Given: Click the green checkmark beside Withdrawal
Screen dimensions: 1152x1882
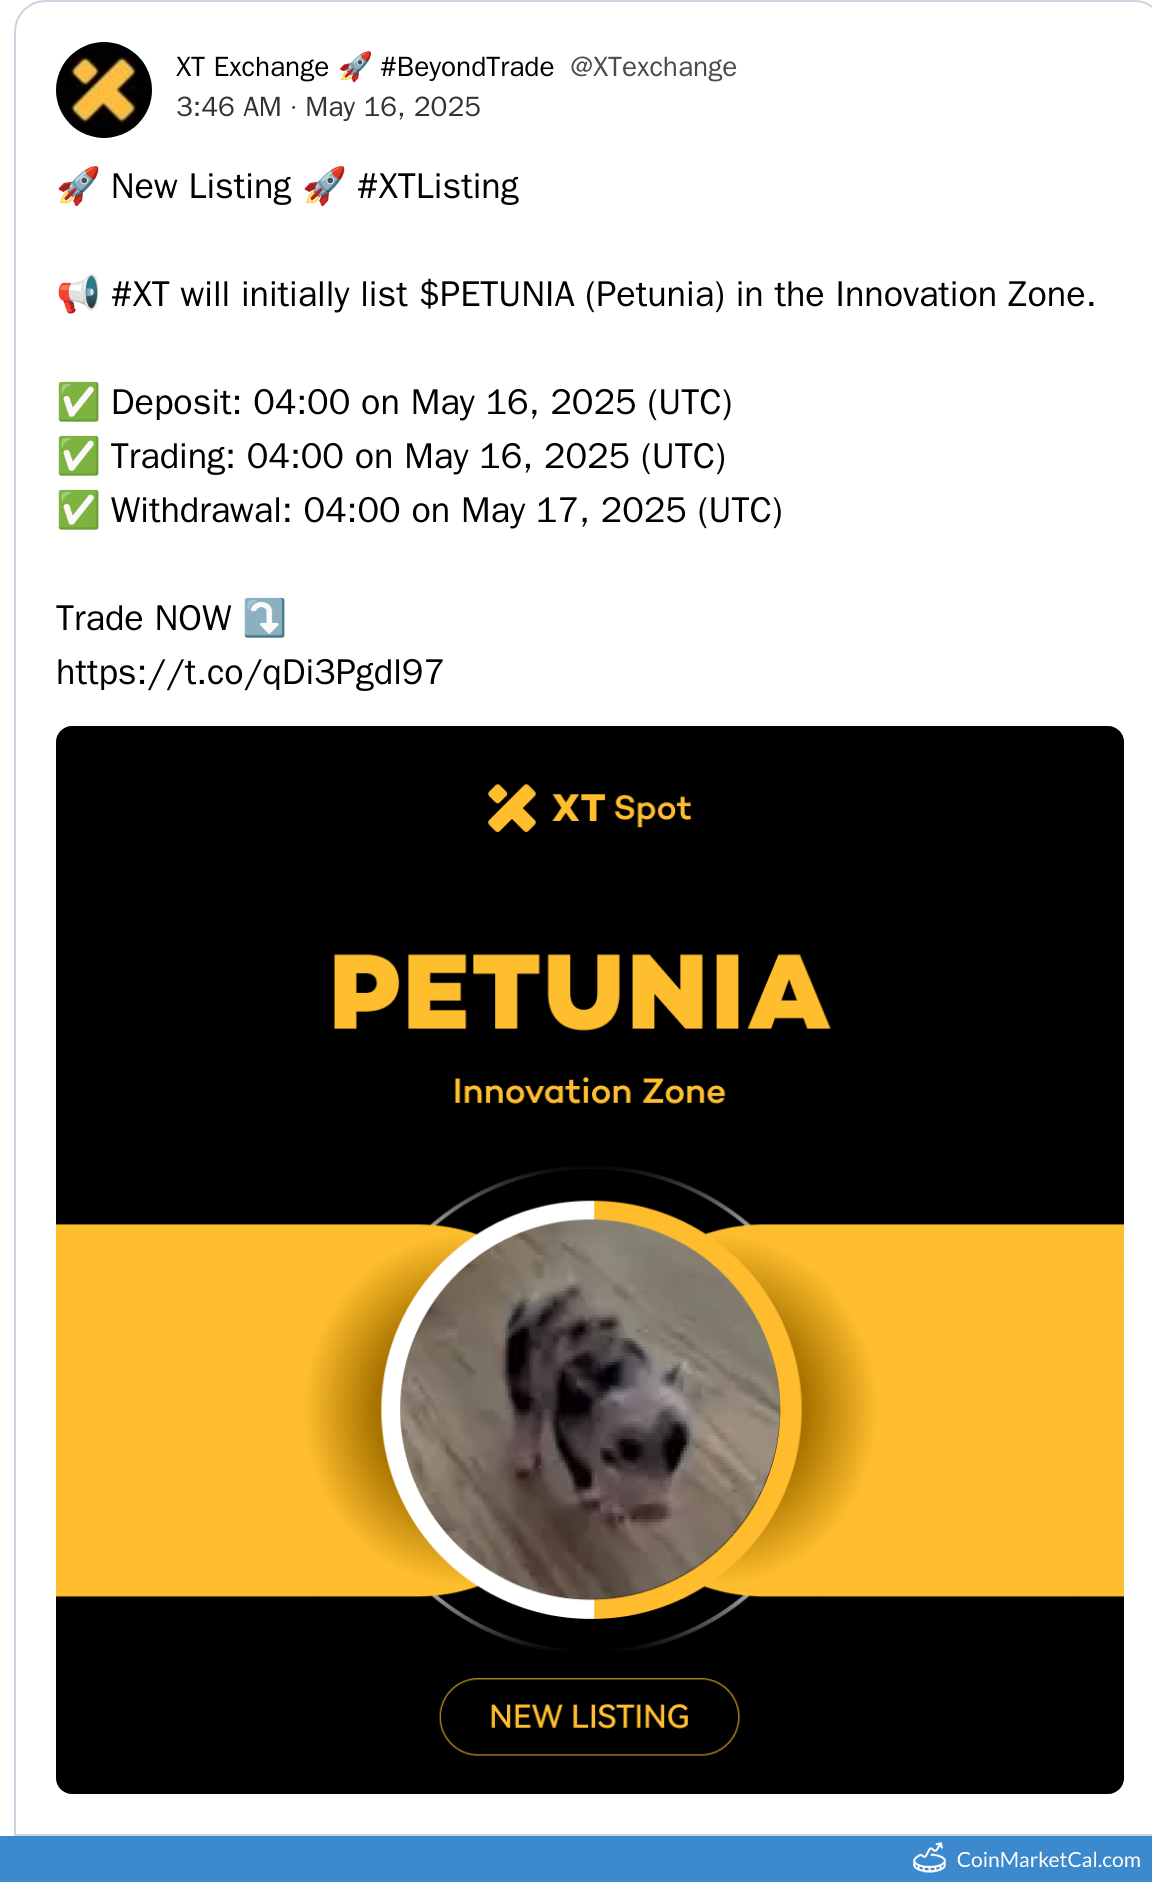Looking at the screenshot, I should [x=78, y=510].
